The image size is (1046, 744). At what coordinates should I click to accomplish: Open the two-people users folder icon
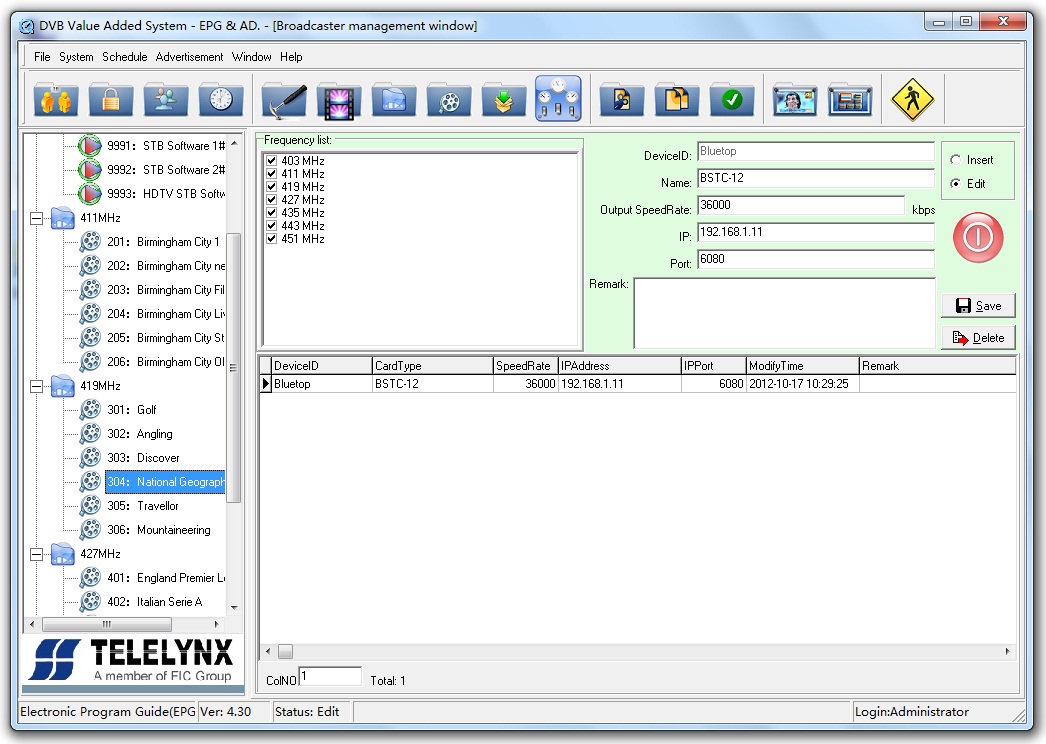point(57,100)
